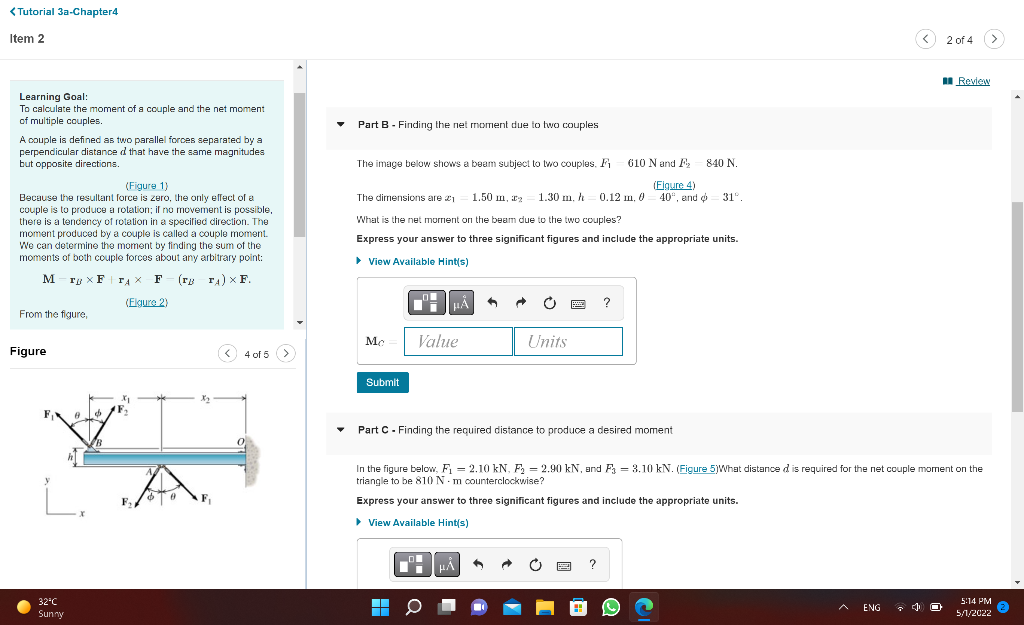The width and height of the screenshot is (1024, 625).
Task: Click the Value input field
Action: (458, 342)
